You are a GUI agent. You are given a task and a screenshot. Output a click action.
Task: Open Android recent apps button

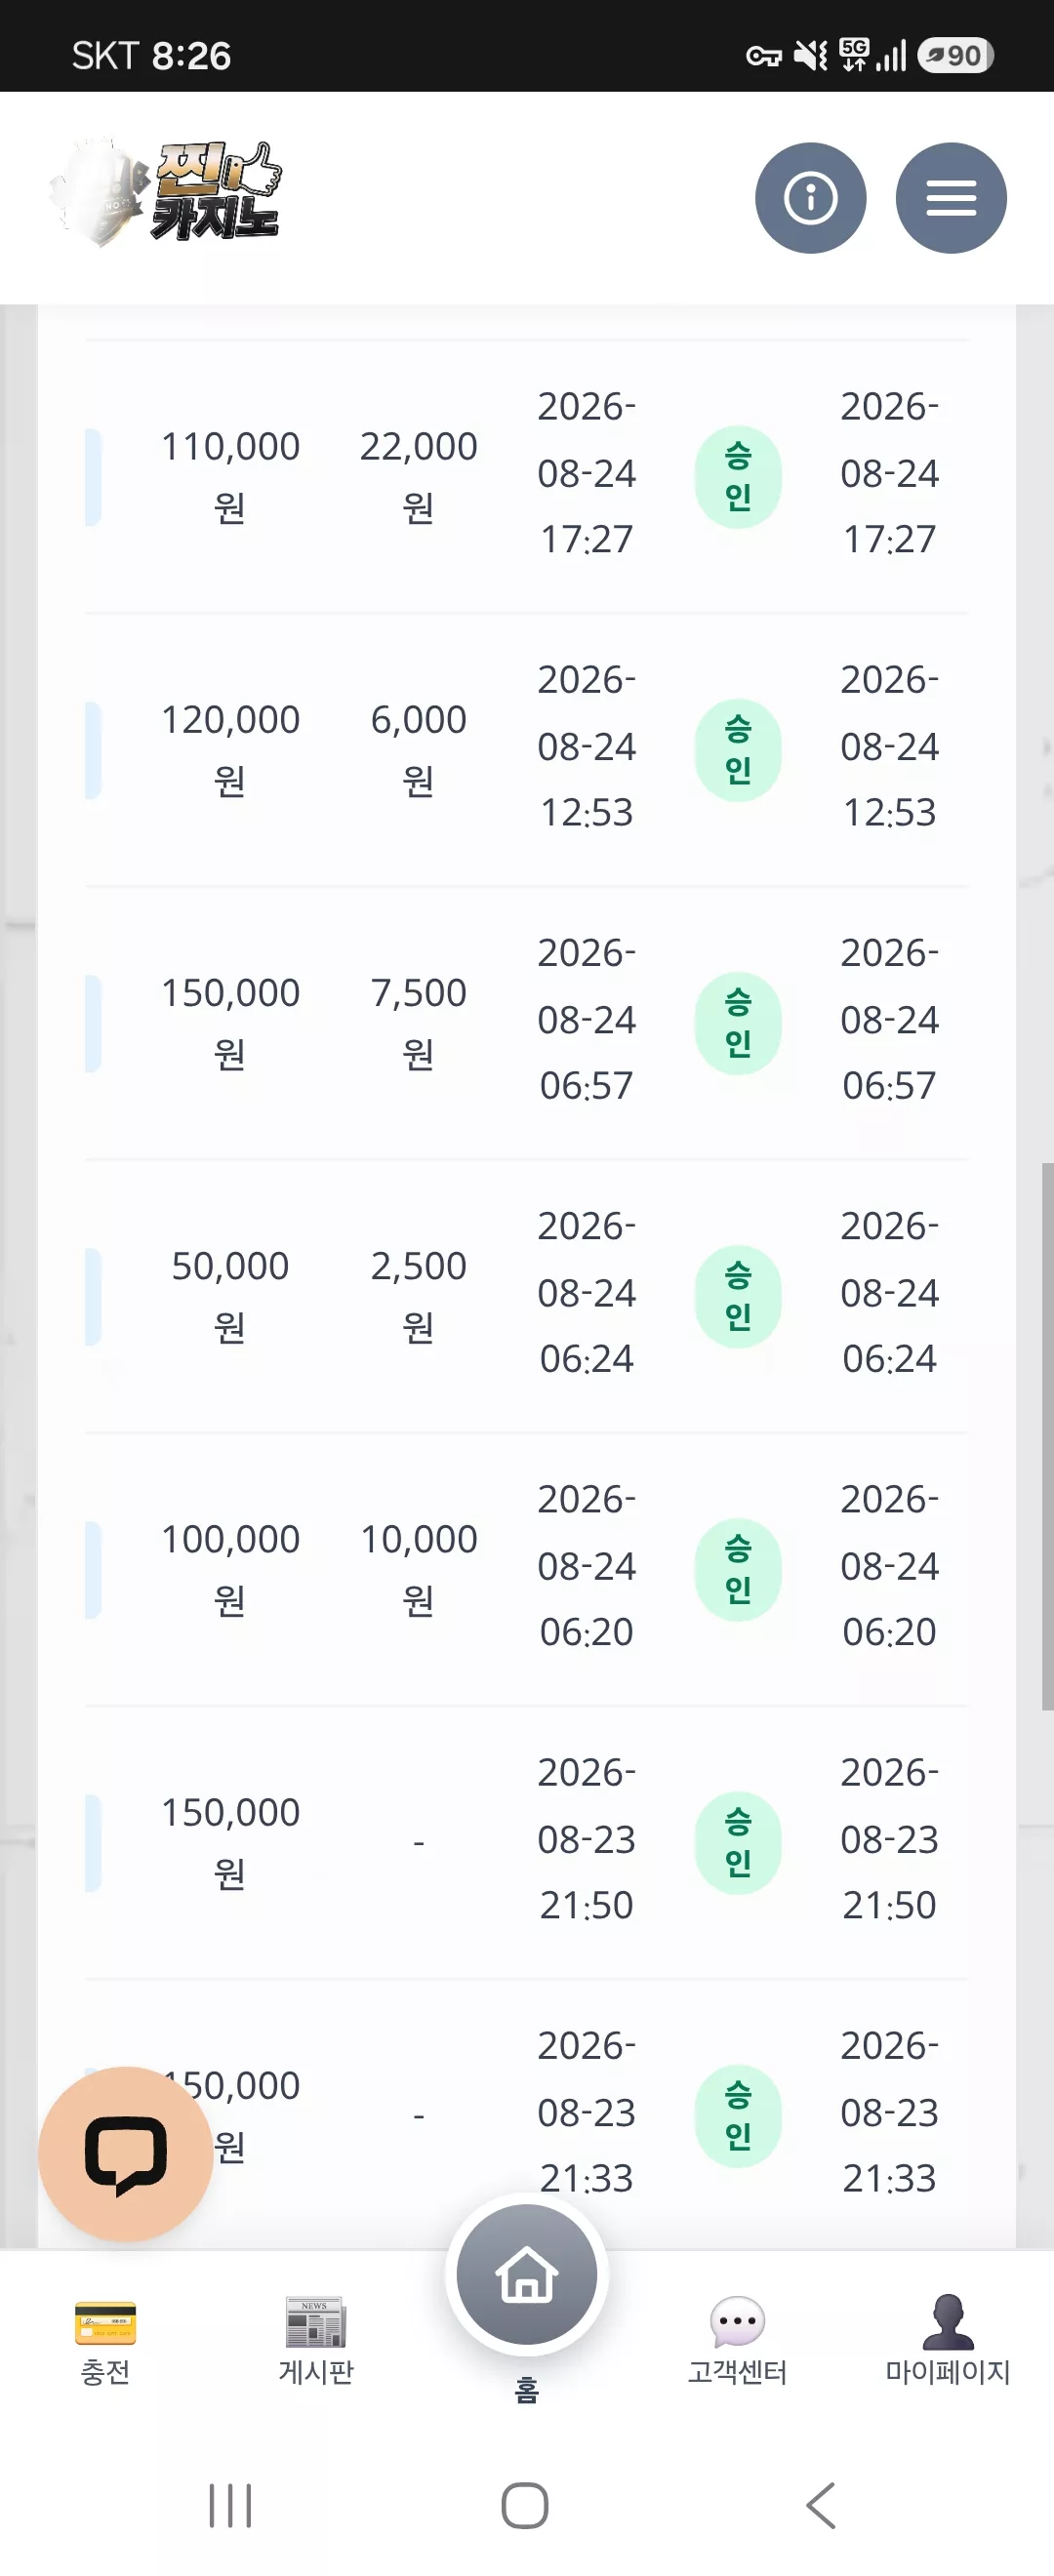230,2505
